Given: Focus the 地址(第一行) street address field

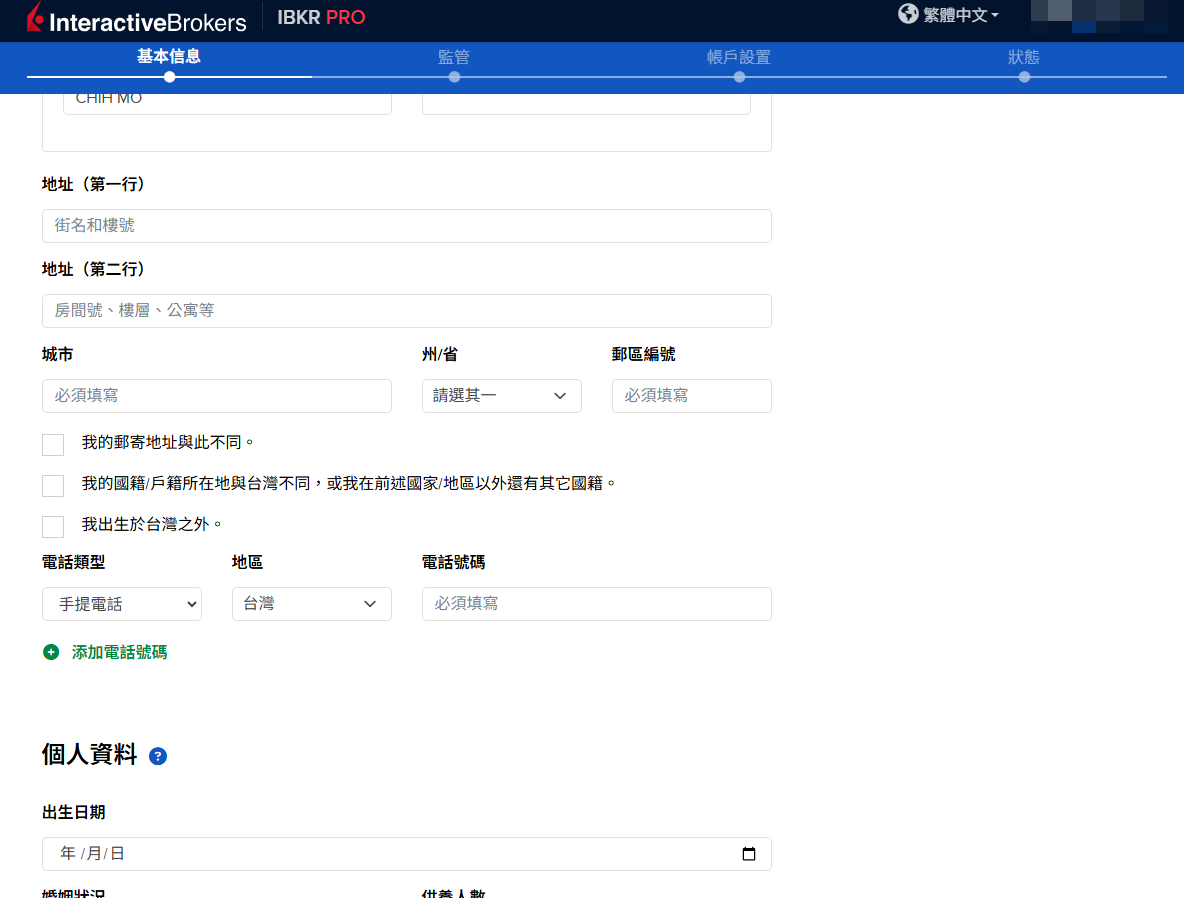Looking at the screenshot, I should 406,226.
